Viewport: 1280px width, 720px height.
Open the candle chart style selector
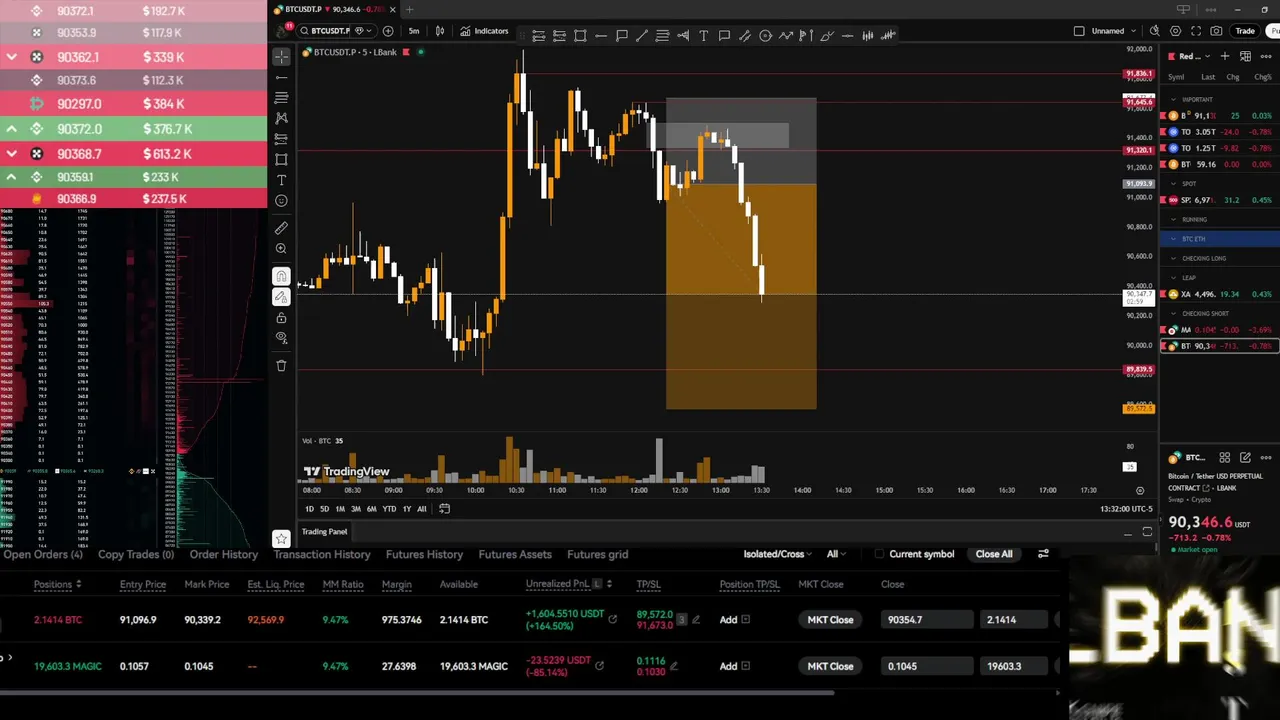pos(440,31)
